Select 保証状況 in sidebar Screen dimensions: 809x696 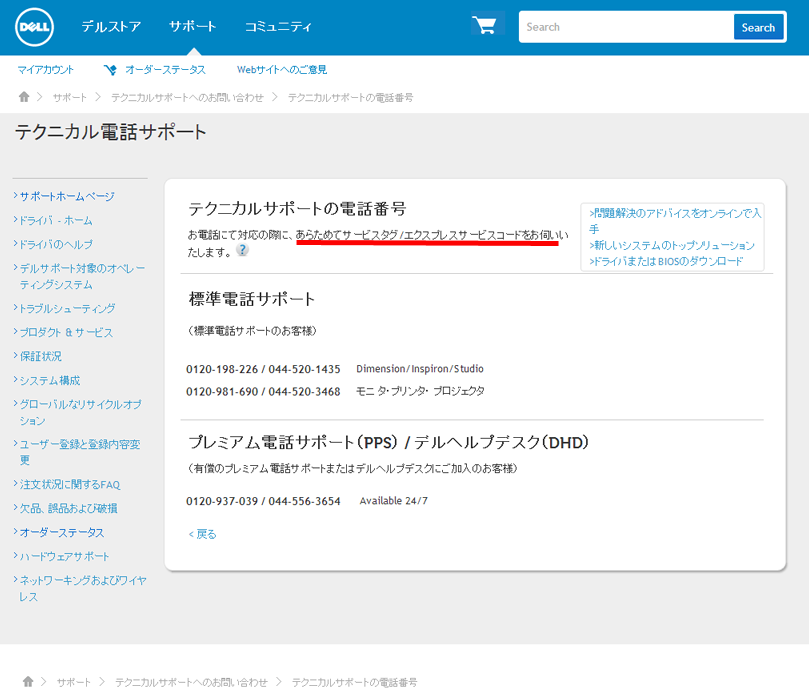coord(40,356)
